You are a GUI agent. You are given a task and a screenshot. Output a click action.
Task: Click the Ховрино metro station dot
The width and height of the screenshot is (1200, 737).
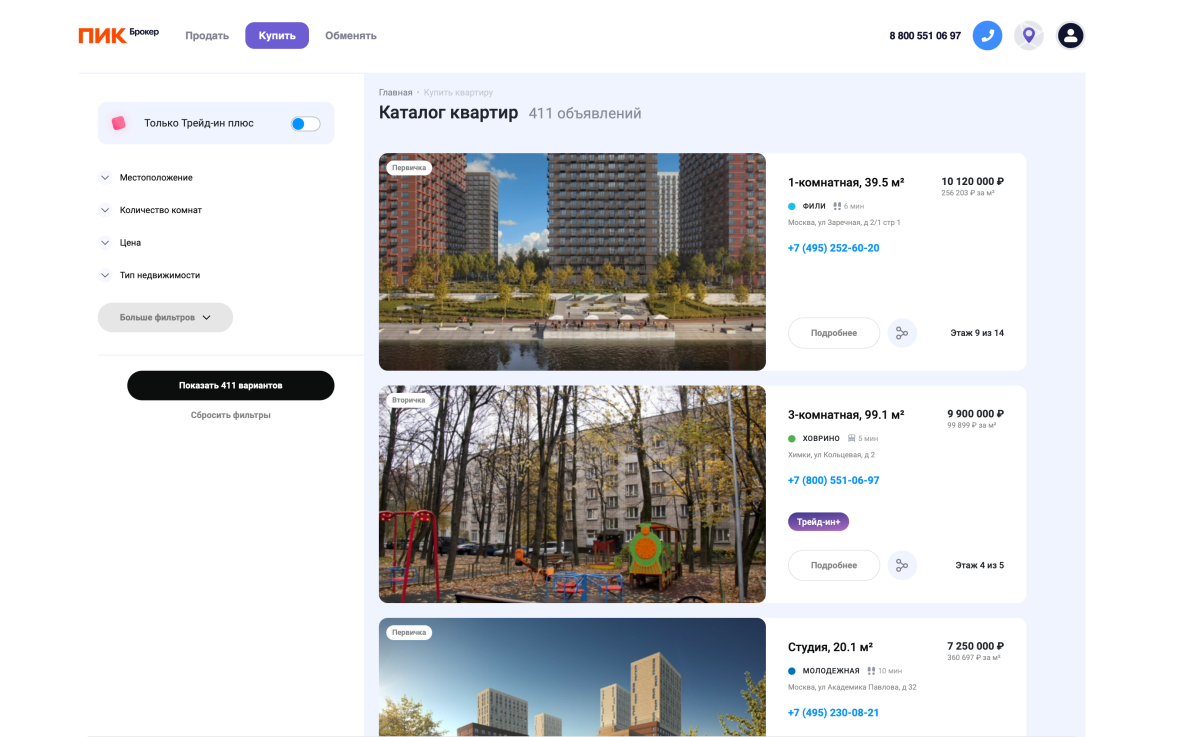792,438
